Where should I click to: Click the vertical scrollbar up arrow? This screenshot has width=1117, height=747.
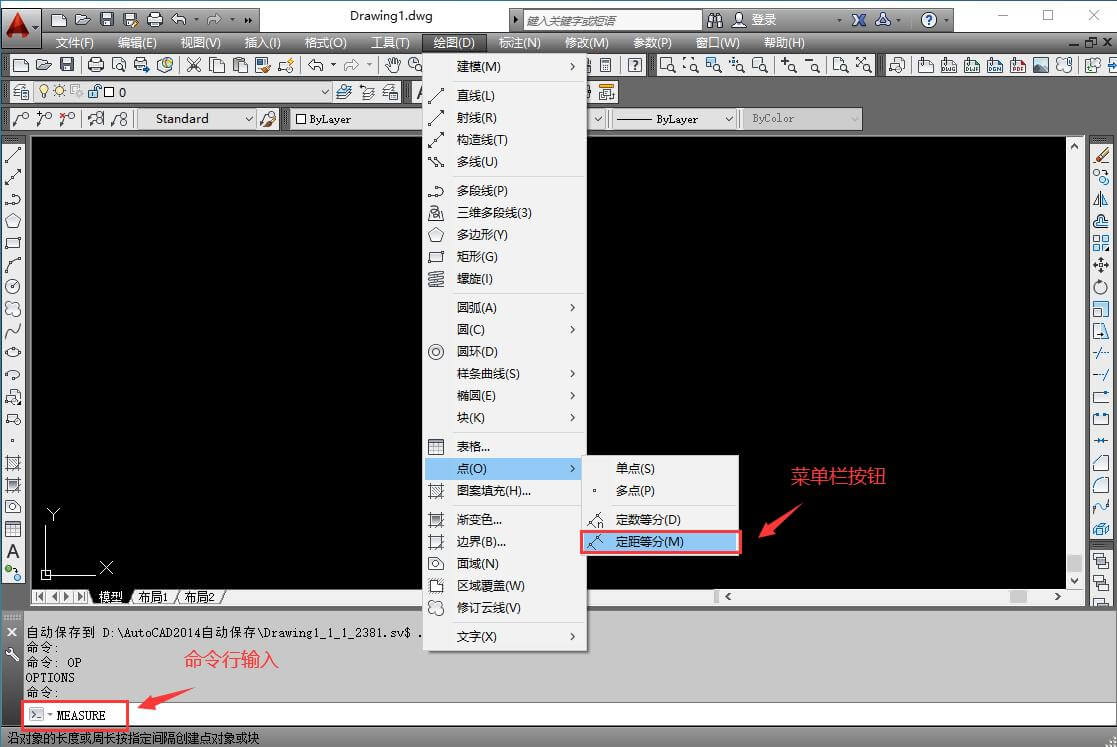tap(1074, 145)
